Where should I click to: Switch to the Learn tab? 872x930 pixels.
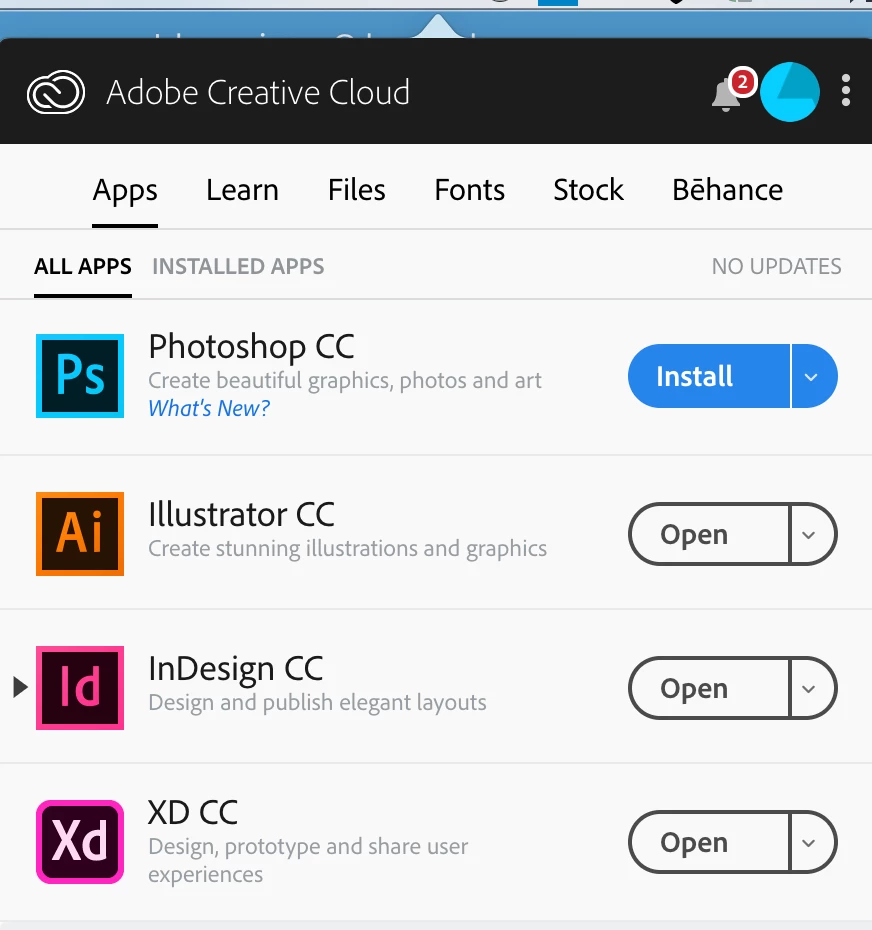click(x=242, y=190)
